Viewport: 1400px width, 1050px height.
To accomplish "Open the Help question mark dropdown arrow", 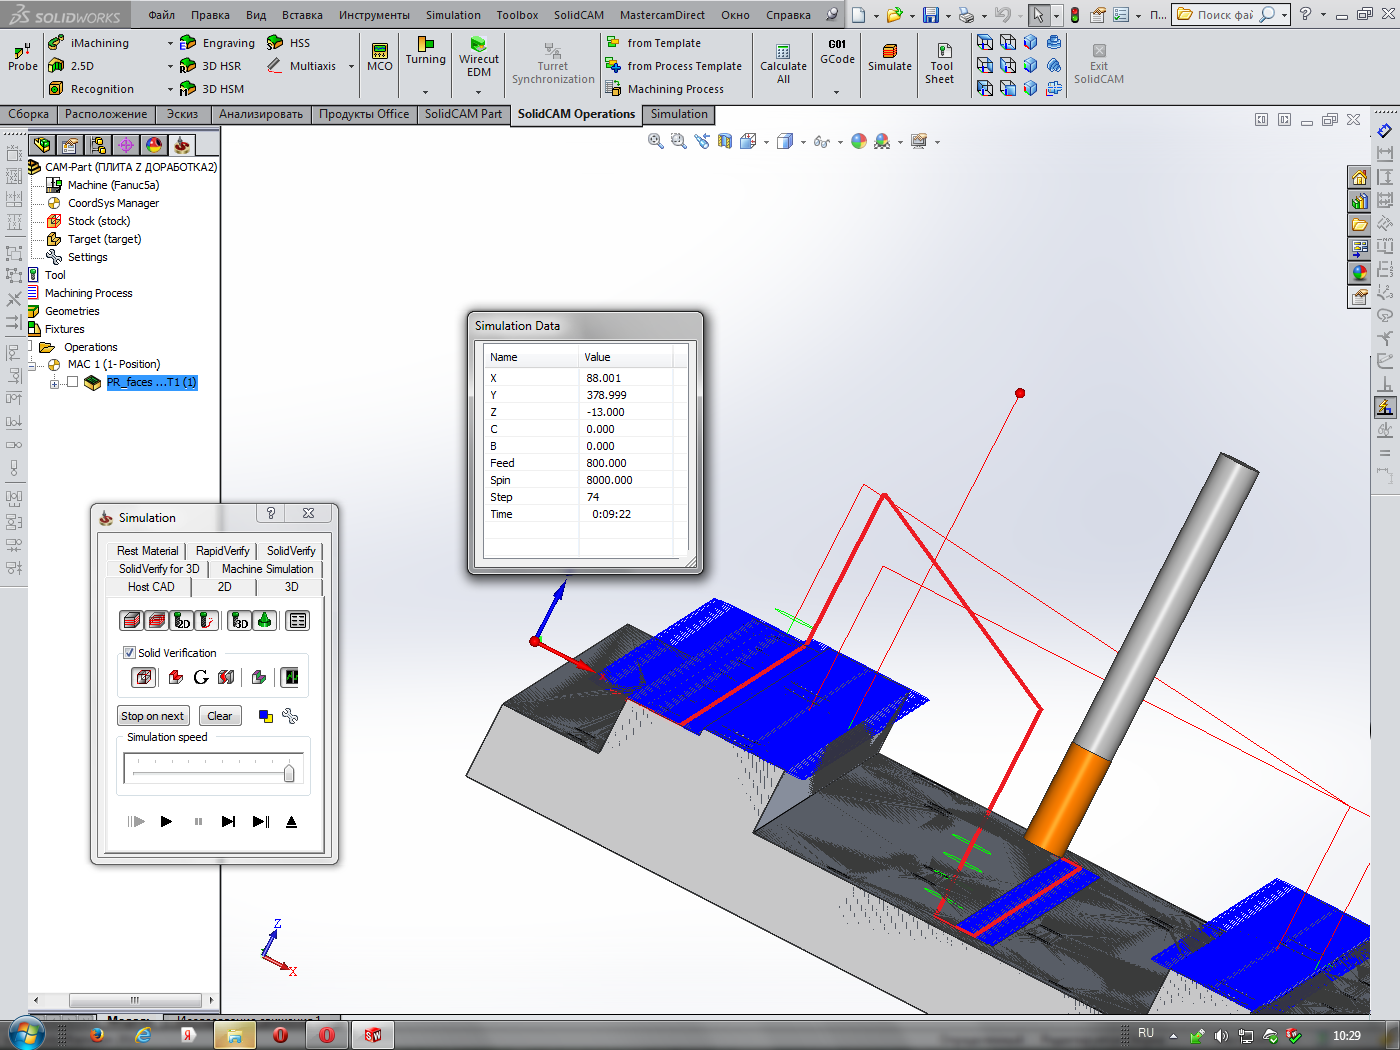I will pyautogui.click(x=1323, y=15).
